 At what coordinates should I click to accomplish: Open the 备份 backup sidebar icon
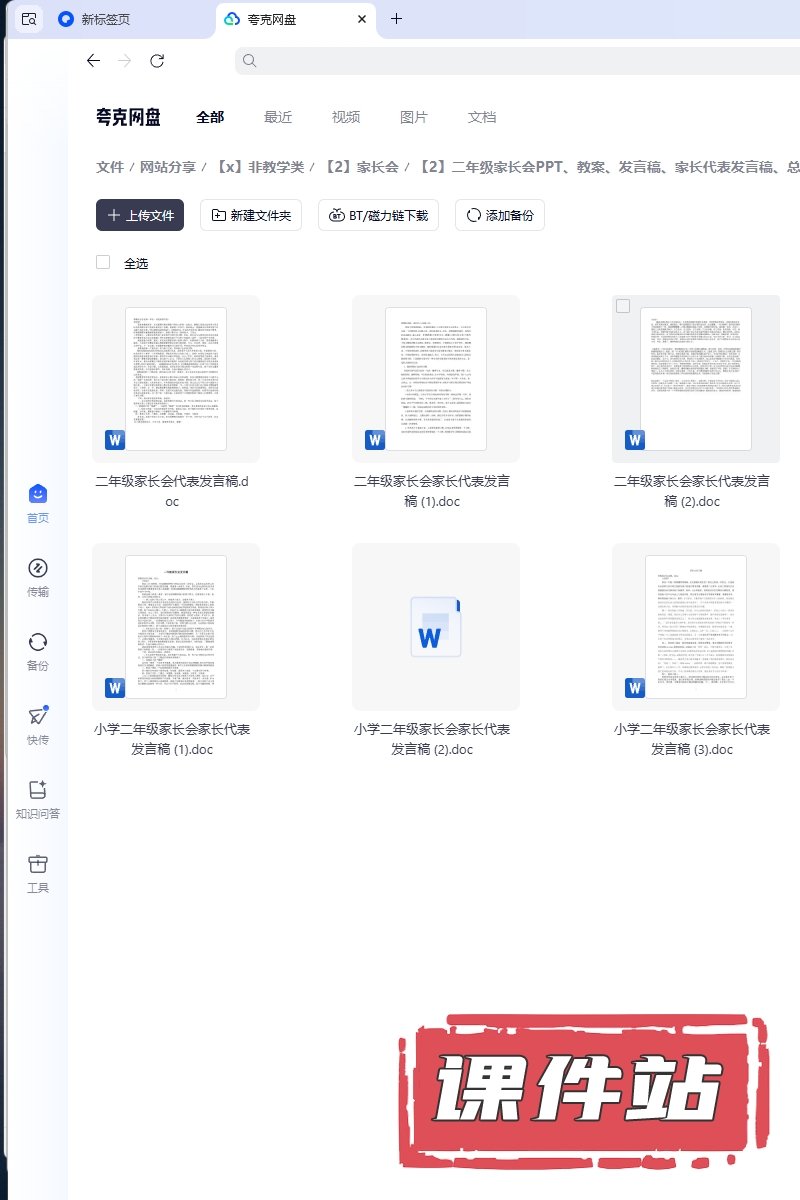(x=37, y=643)
